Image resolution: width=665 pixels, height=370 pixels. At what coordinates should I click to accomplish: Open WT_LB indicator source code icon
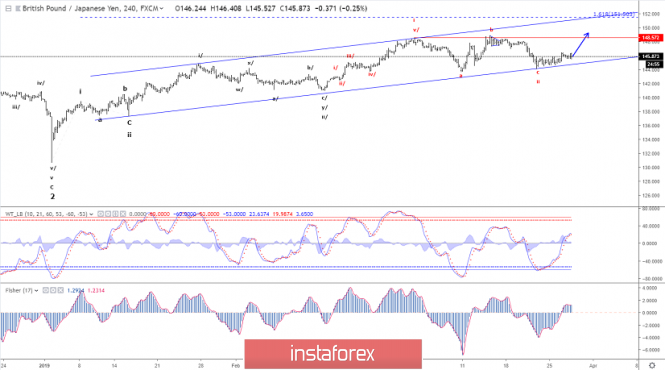[x=115, y=214]
